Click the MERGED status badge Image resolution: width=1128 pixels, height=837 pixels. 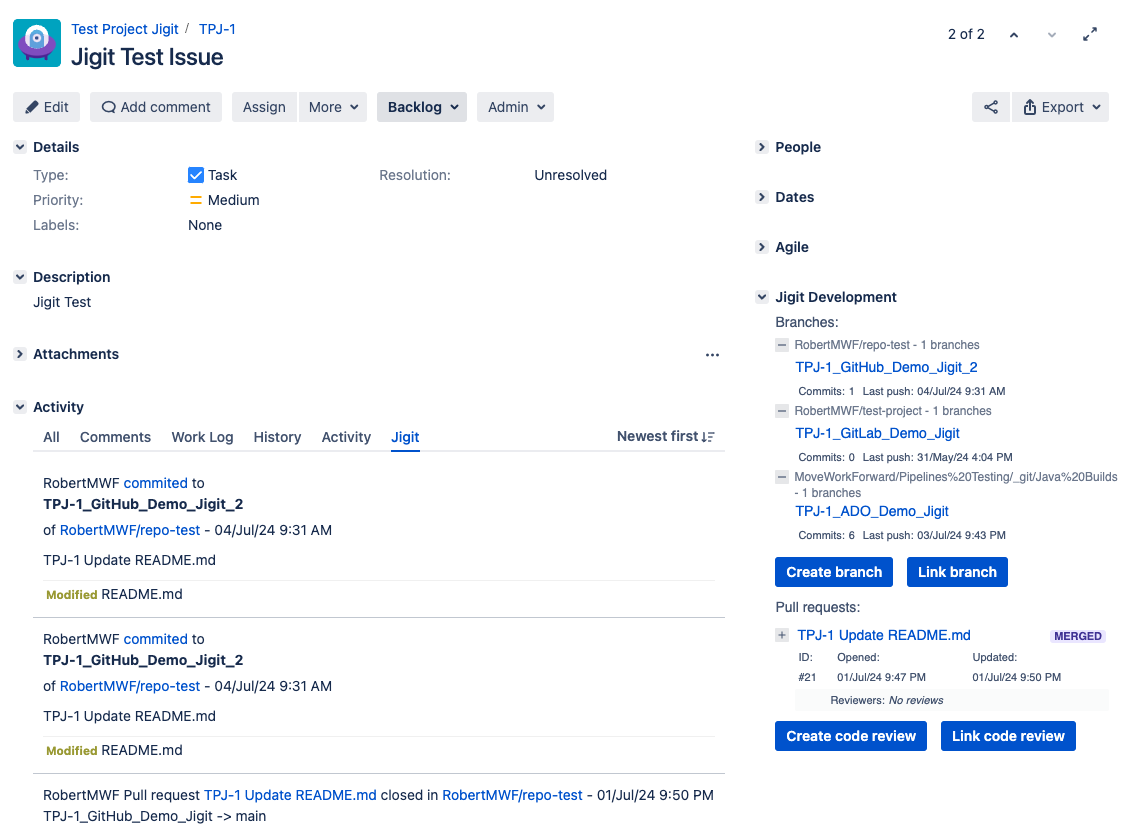tap(1078, 635)
